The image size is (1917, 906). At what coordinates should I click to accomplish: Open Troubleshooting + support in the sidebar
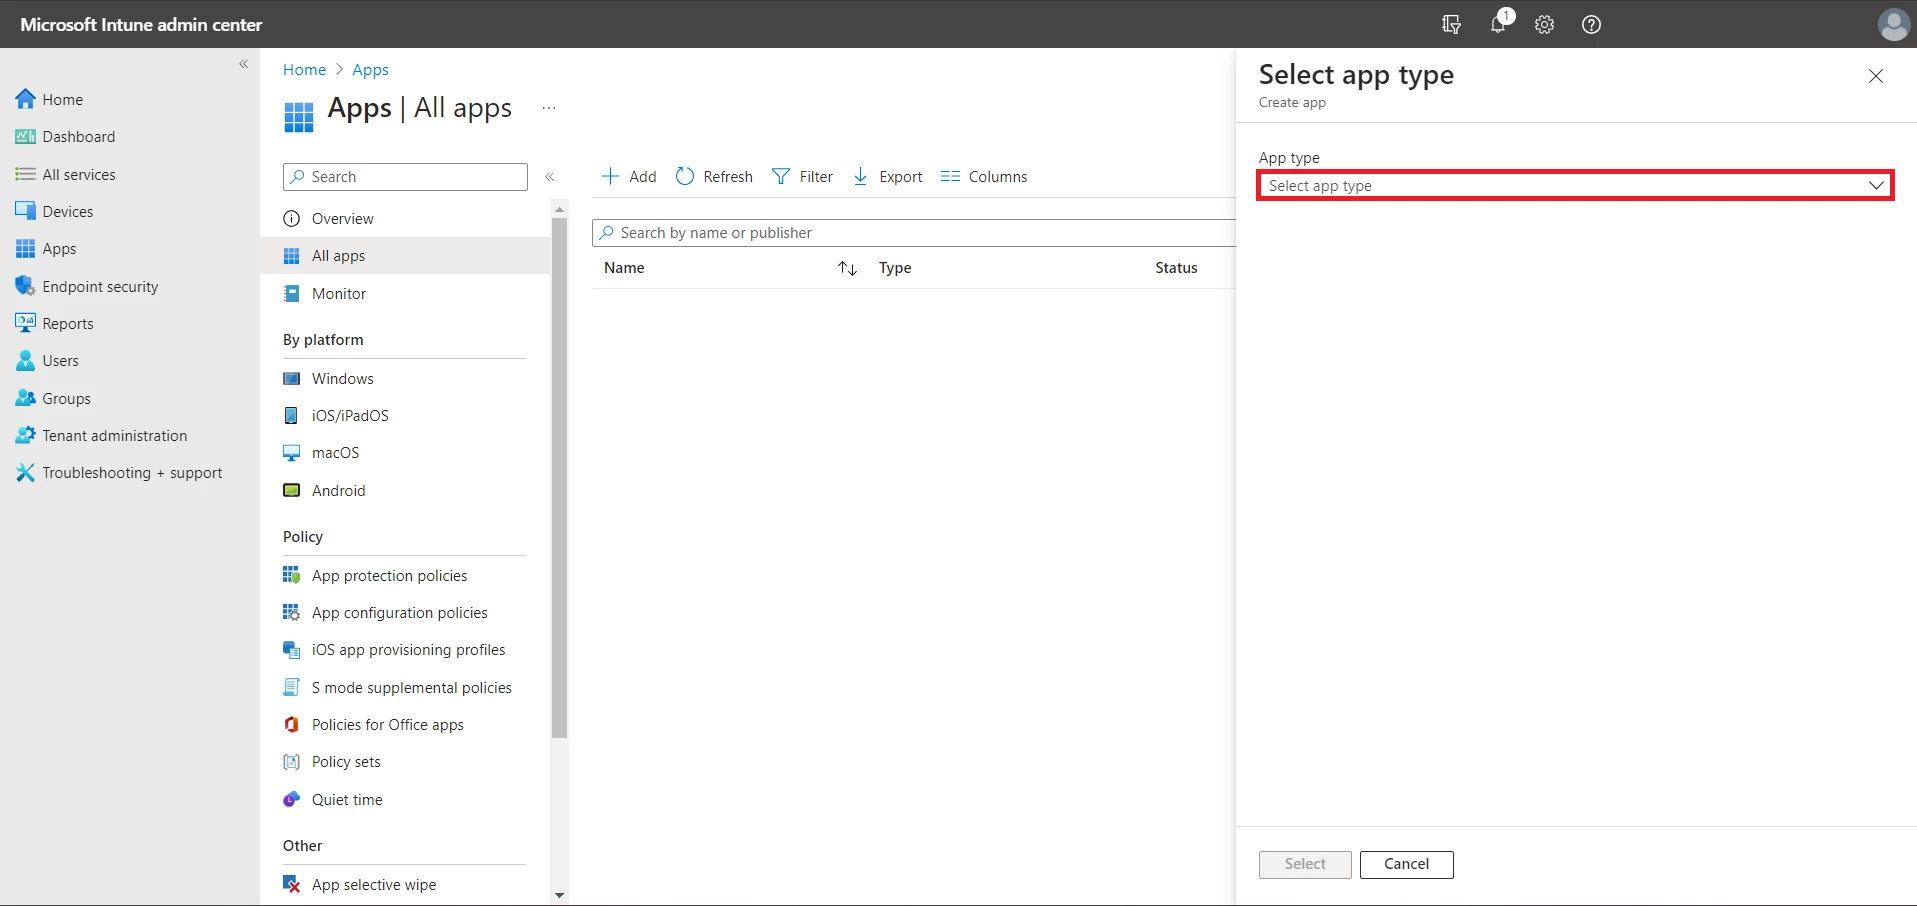pos(130,473)
